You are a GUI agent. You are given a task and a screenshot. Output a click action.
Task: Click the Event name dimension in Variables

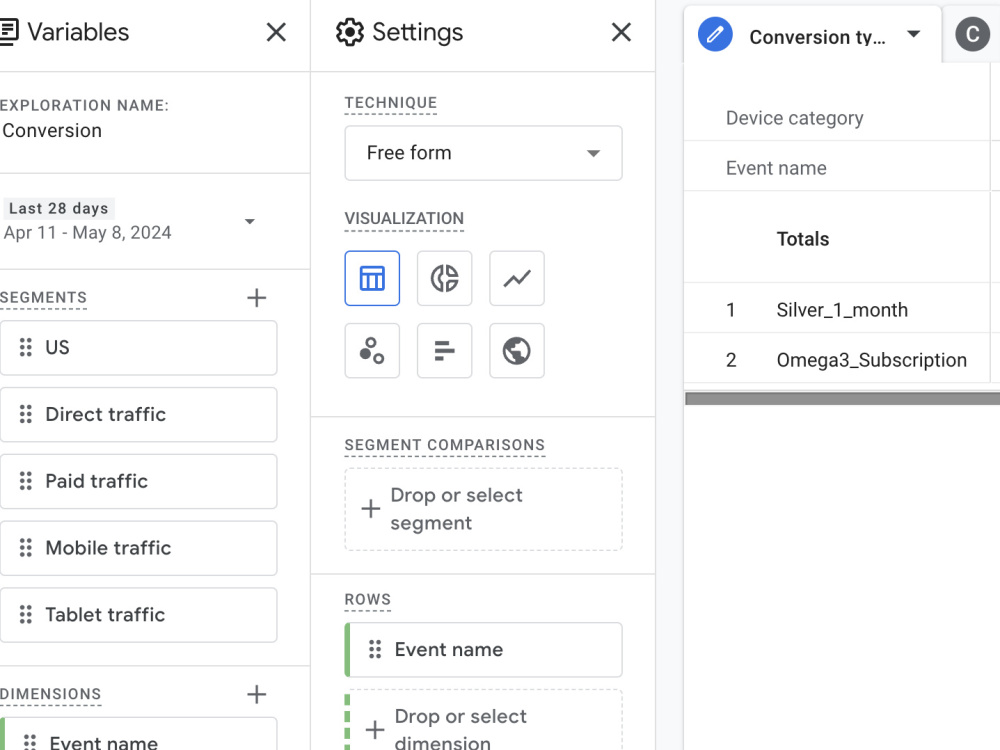138,734
